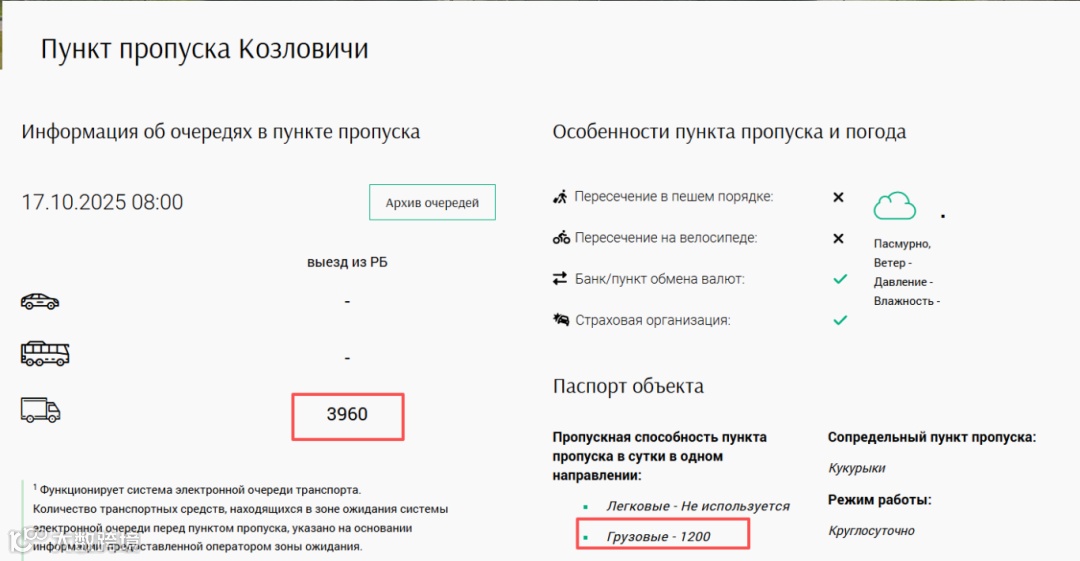Click the passenger car queue icon
The height and width of the screenshot is (561, 1080).
pyautogui.click(x=40, y=301)
